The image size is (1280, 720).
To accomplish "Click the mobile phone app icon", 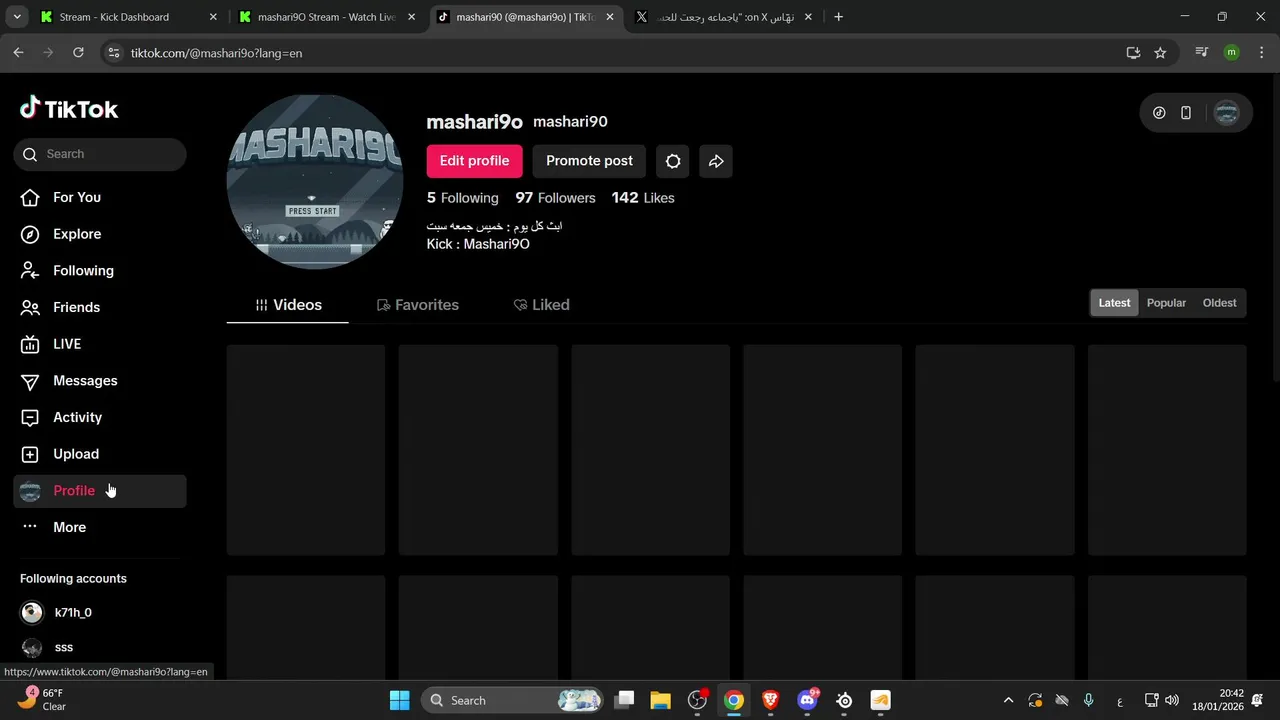I will tap(1186, 113).
